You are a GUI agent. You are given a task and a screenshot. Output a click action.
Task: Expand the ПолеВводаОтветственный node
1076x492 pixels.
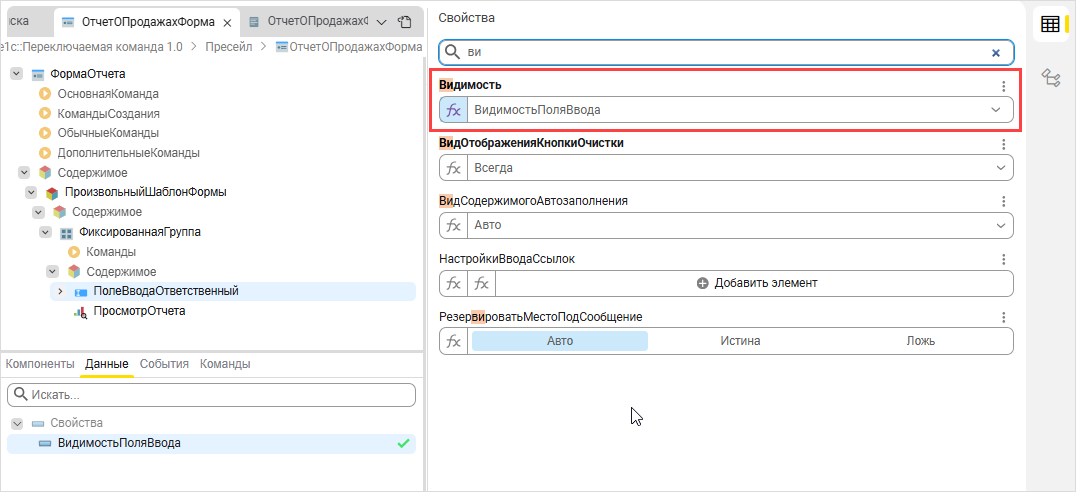(60, 292)
